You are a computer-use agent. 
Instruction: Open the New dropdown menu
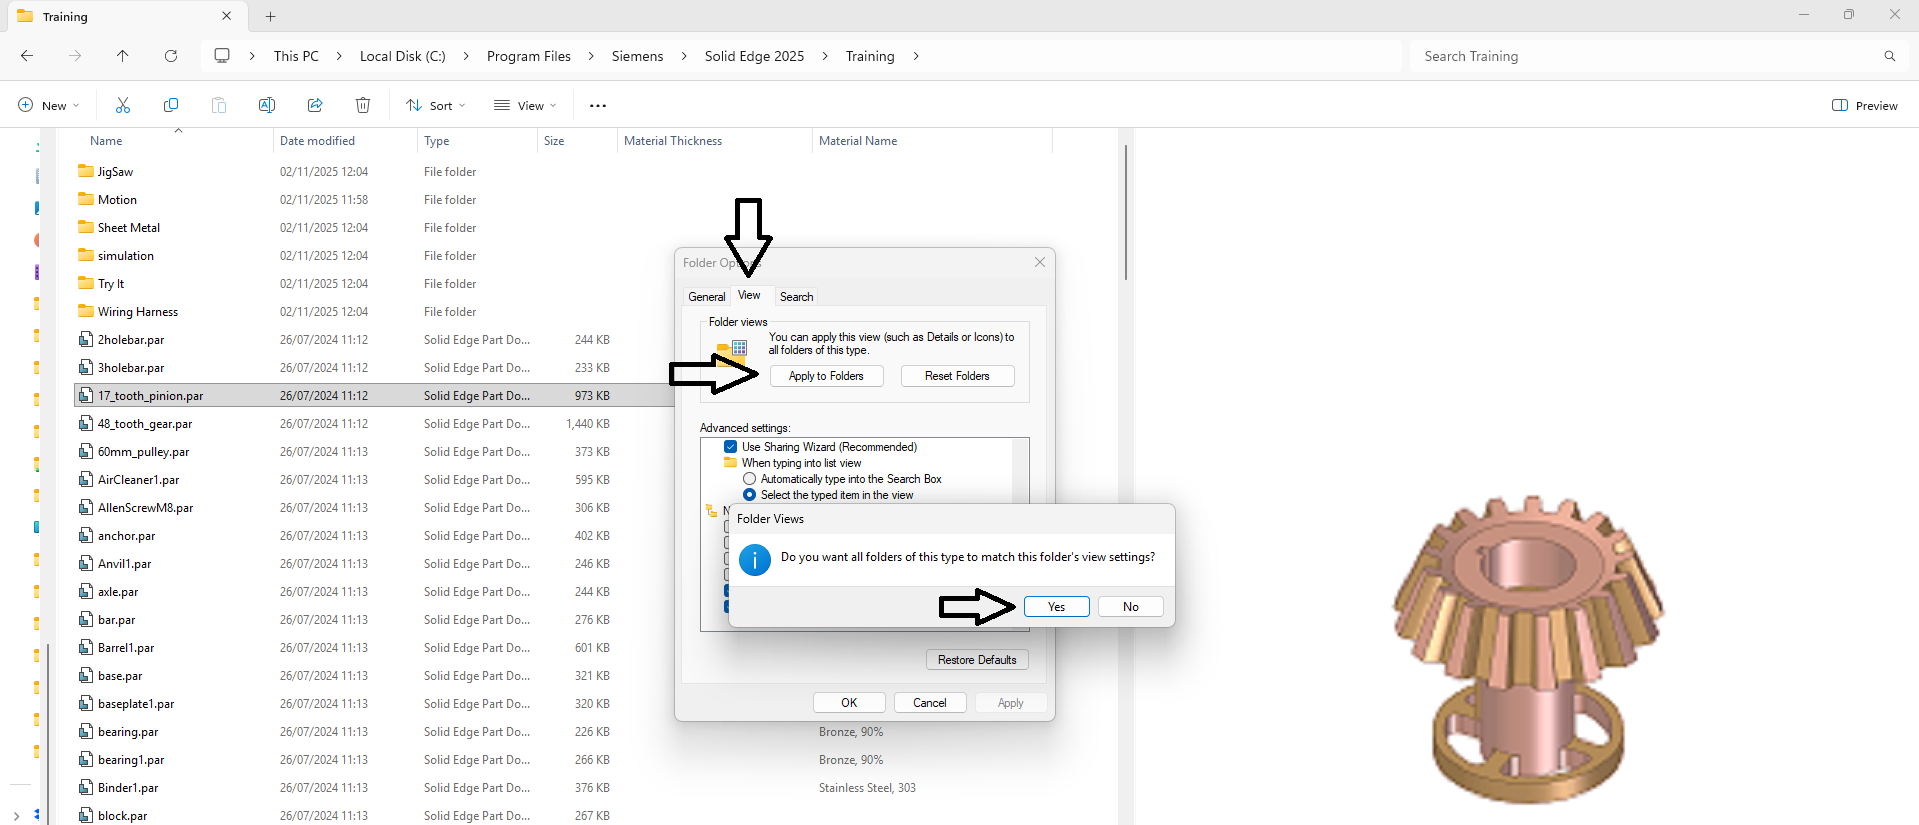coord(49,105)
